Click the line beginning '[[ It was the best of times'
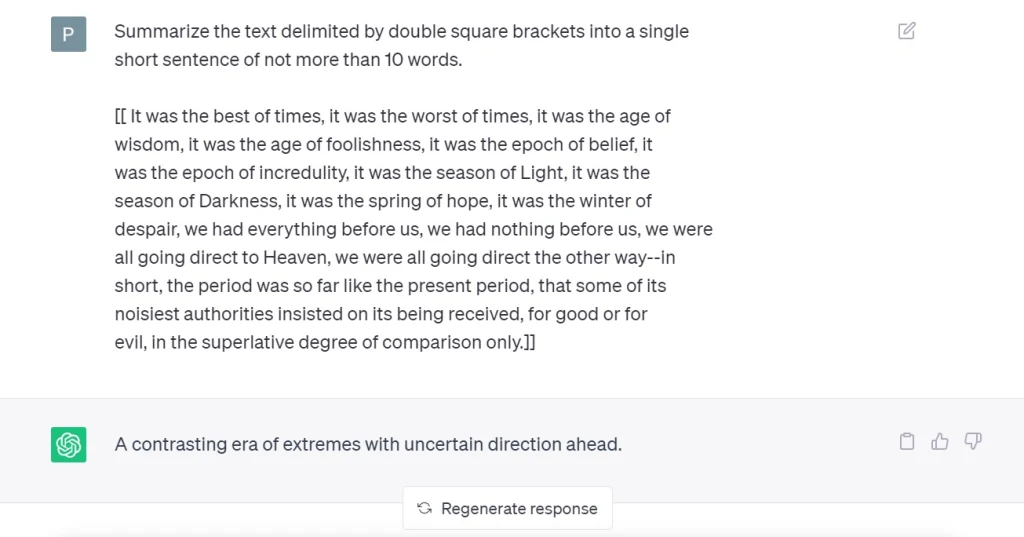 point(392,116)
